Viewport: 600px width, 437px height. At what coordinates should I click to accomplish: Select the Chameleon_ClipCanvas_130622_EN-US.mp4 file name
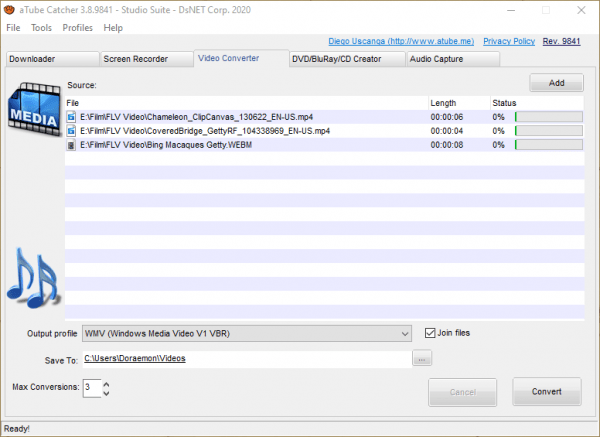196,117
